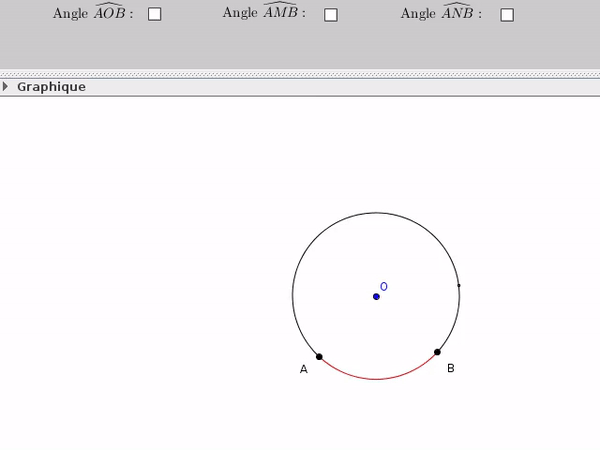Click the red arc between A and B
Viewport: 600px width, 450px height.
click(x=376, y=379)
